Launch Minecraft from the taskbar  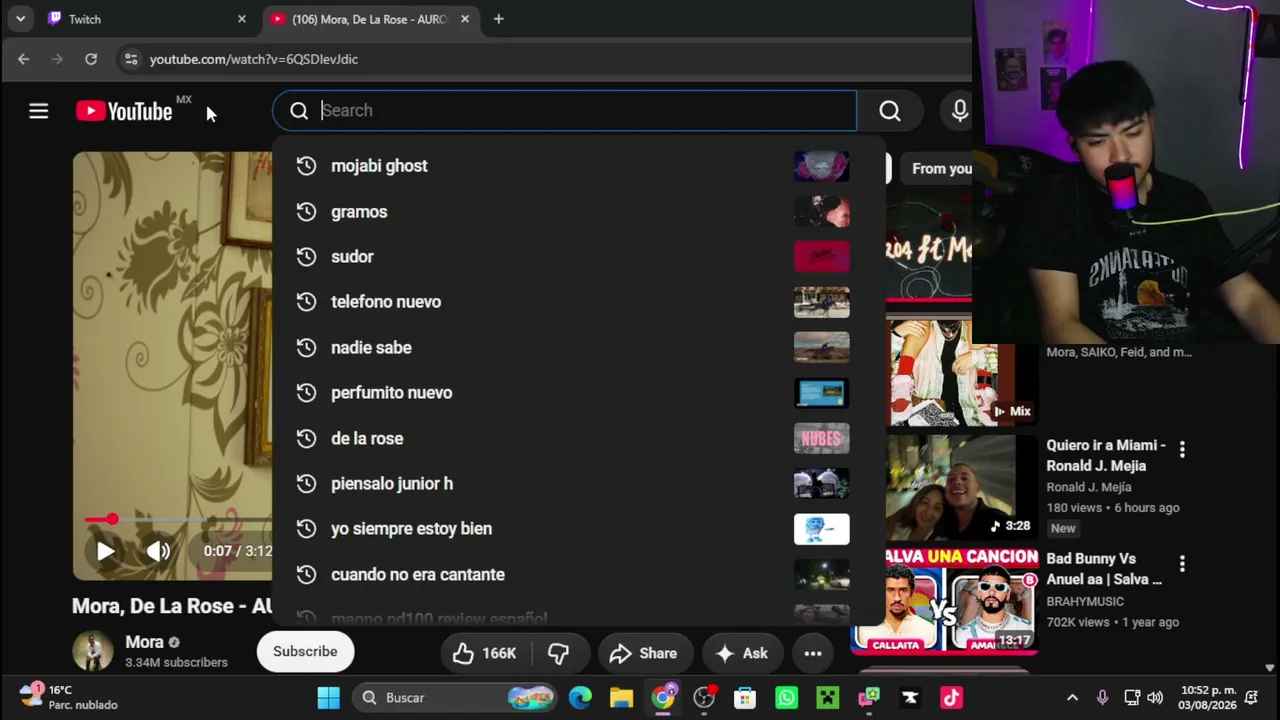827,698
